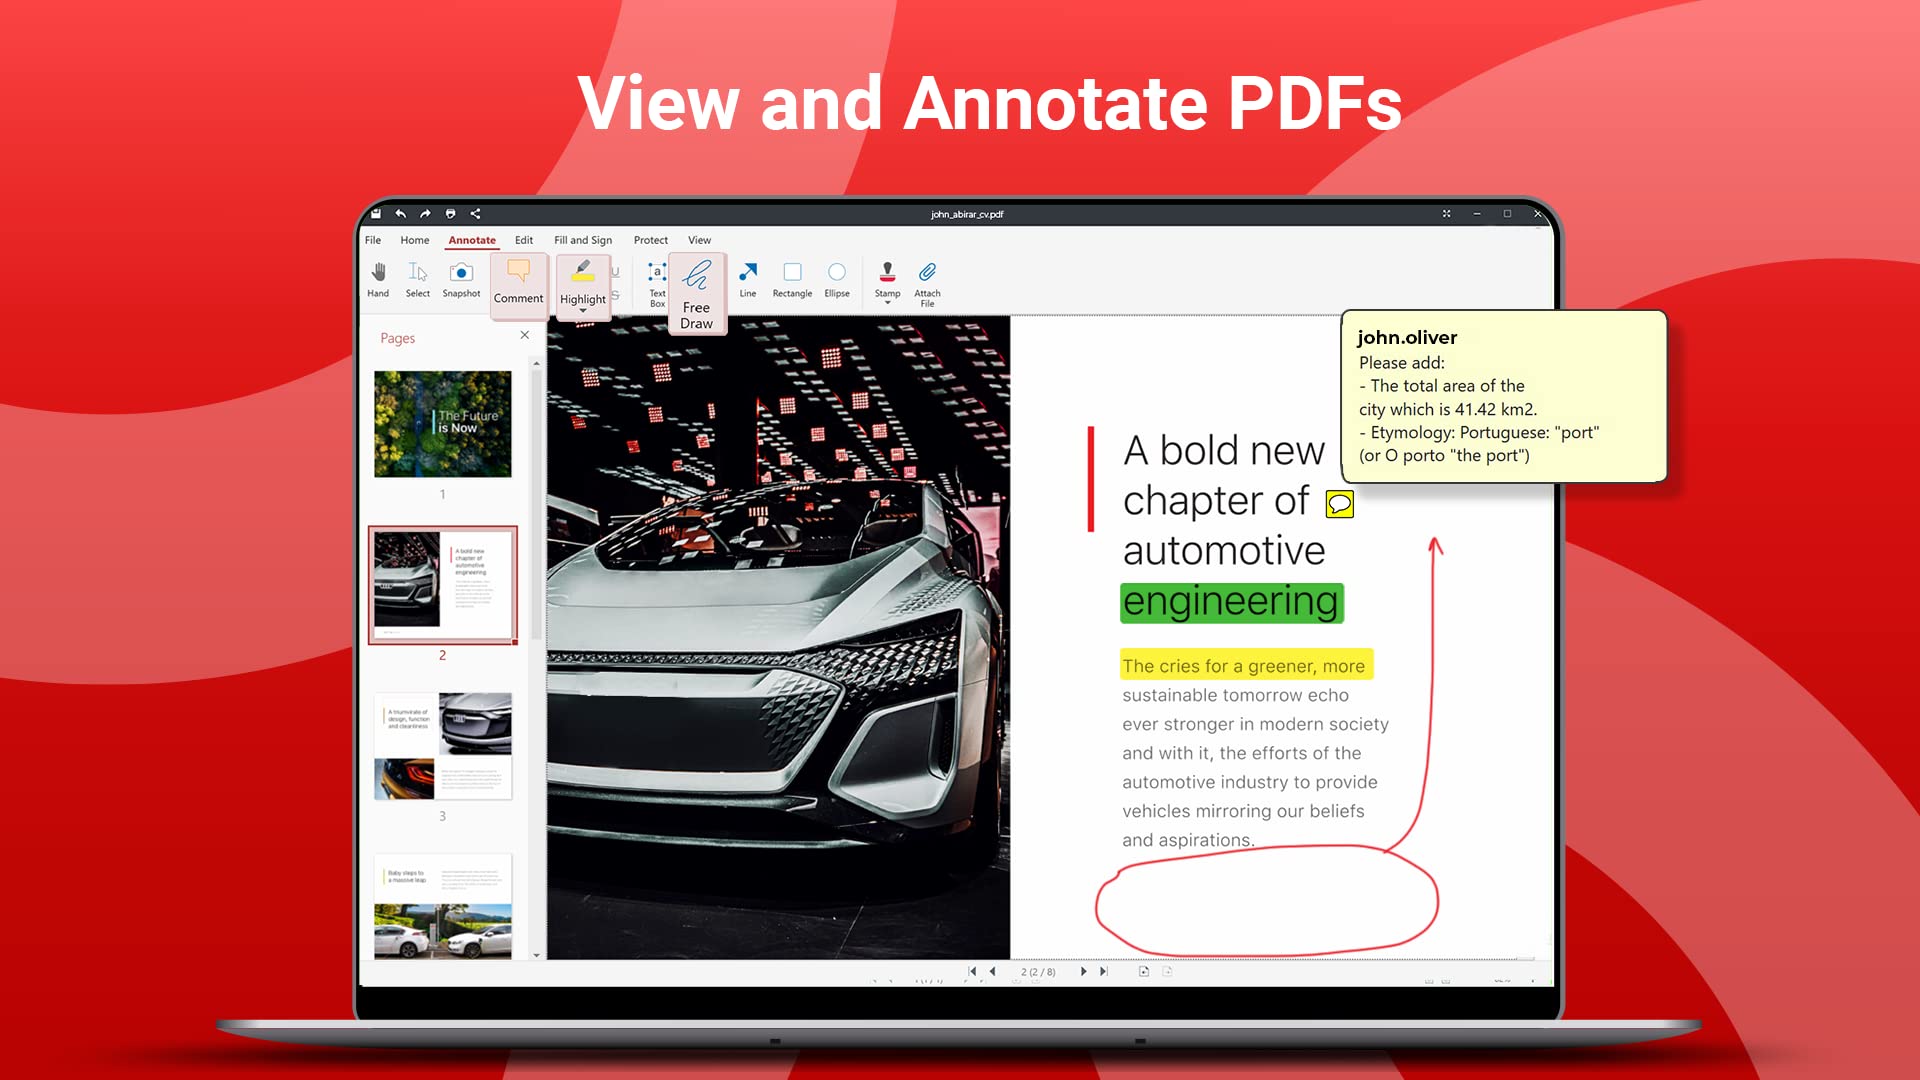Enter a page number in the page field

[1037, 971]
